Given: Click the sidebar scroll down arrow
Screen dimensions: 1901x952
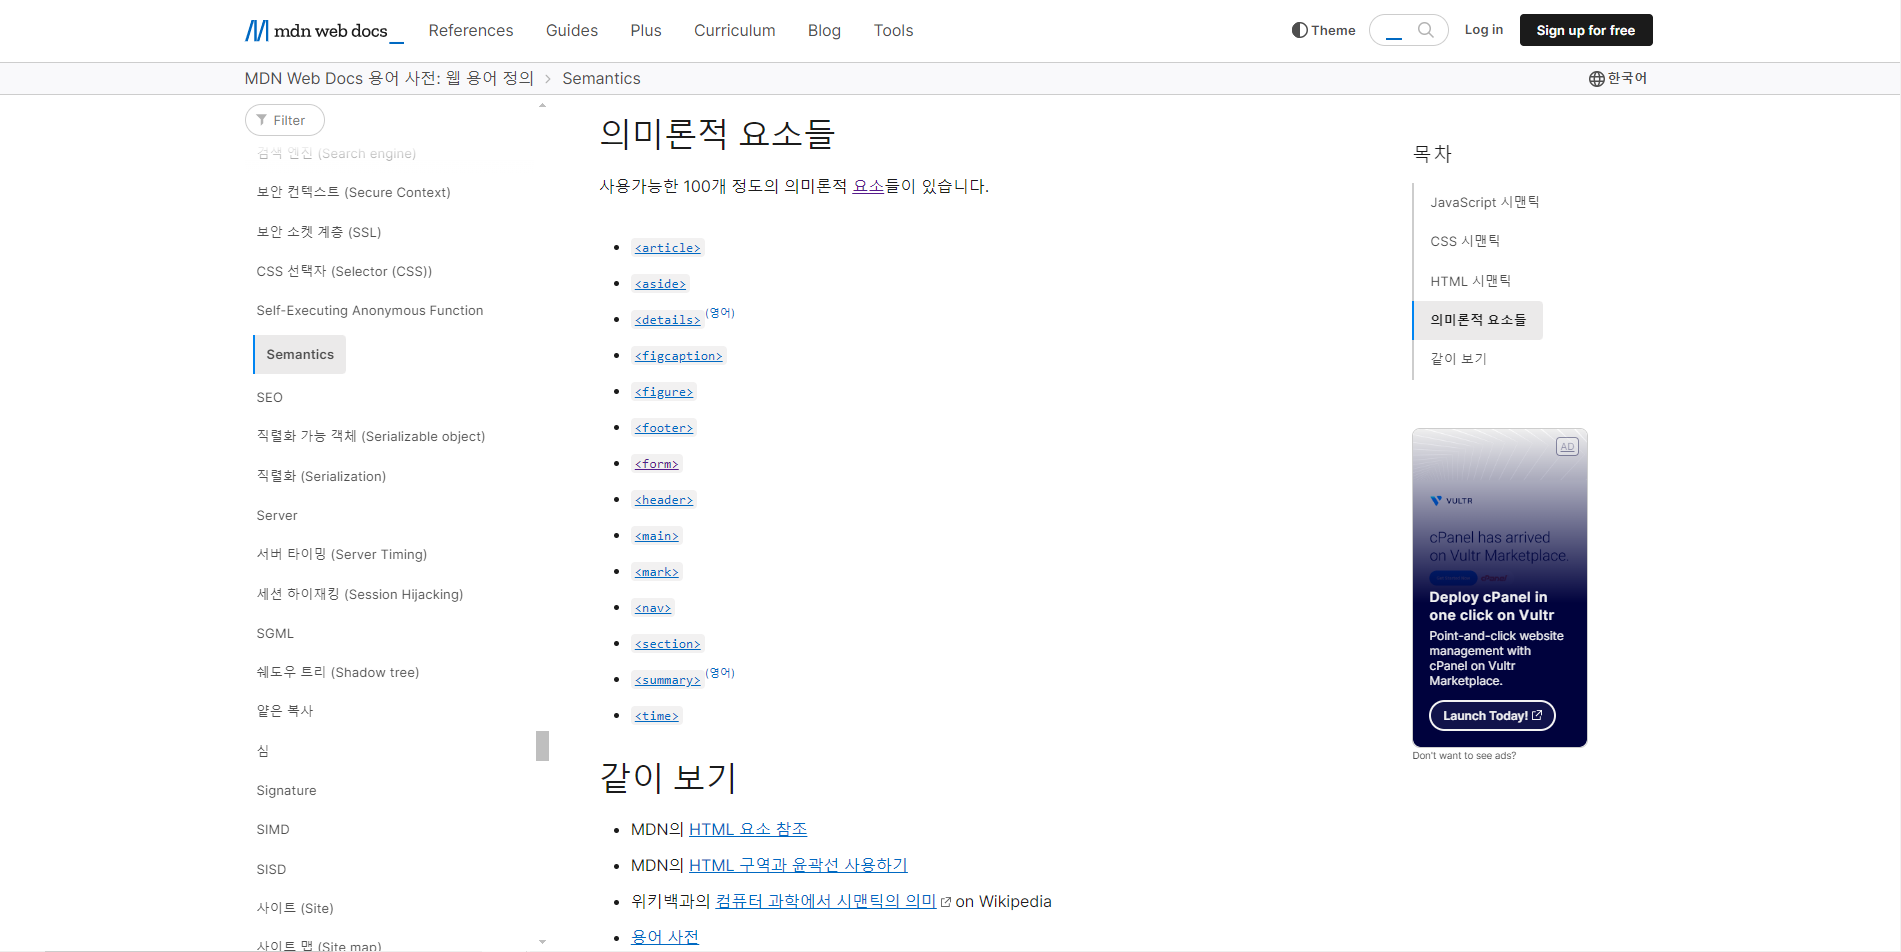Looking at the screenshot, I should [542, 941].
